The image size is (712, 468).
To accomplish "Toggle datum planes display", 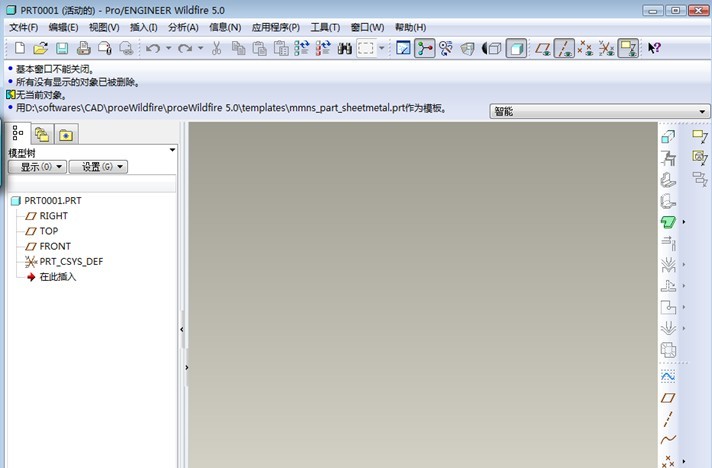I will tap(543, 48).
